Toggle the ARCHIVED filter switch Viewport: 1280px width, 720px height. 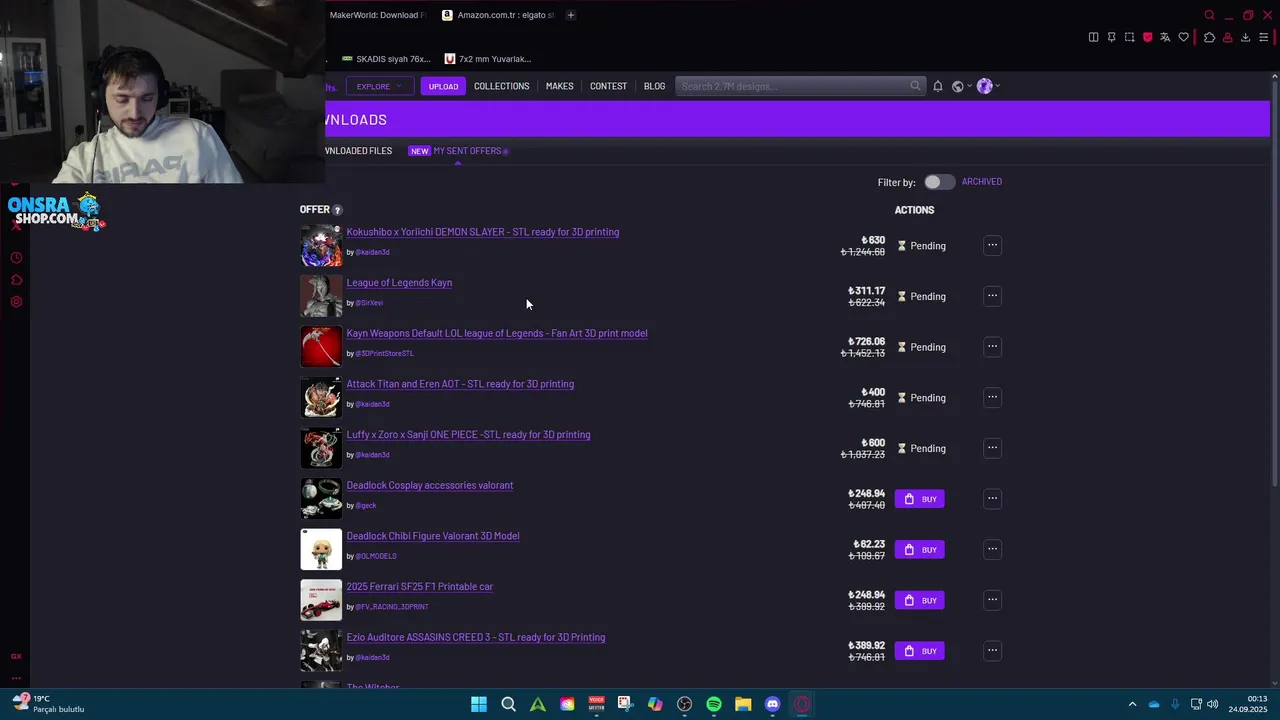point(938,182)
